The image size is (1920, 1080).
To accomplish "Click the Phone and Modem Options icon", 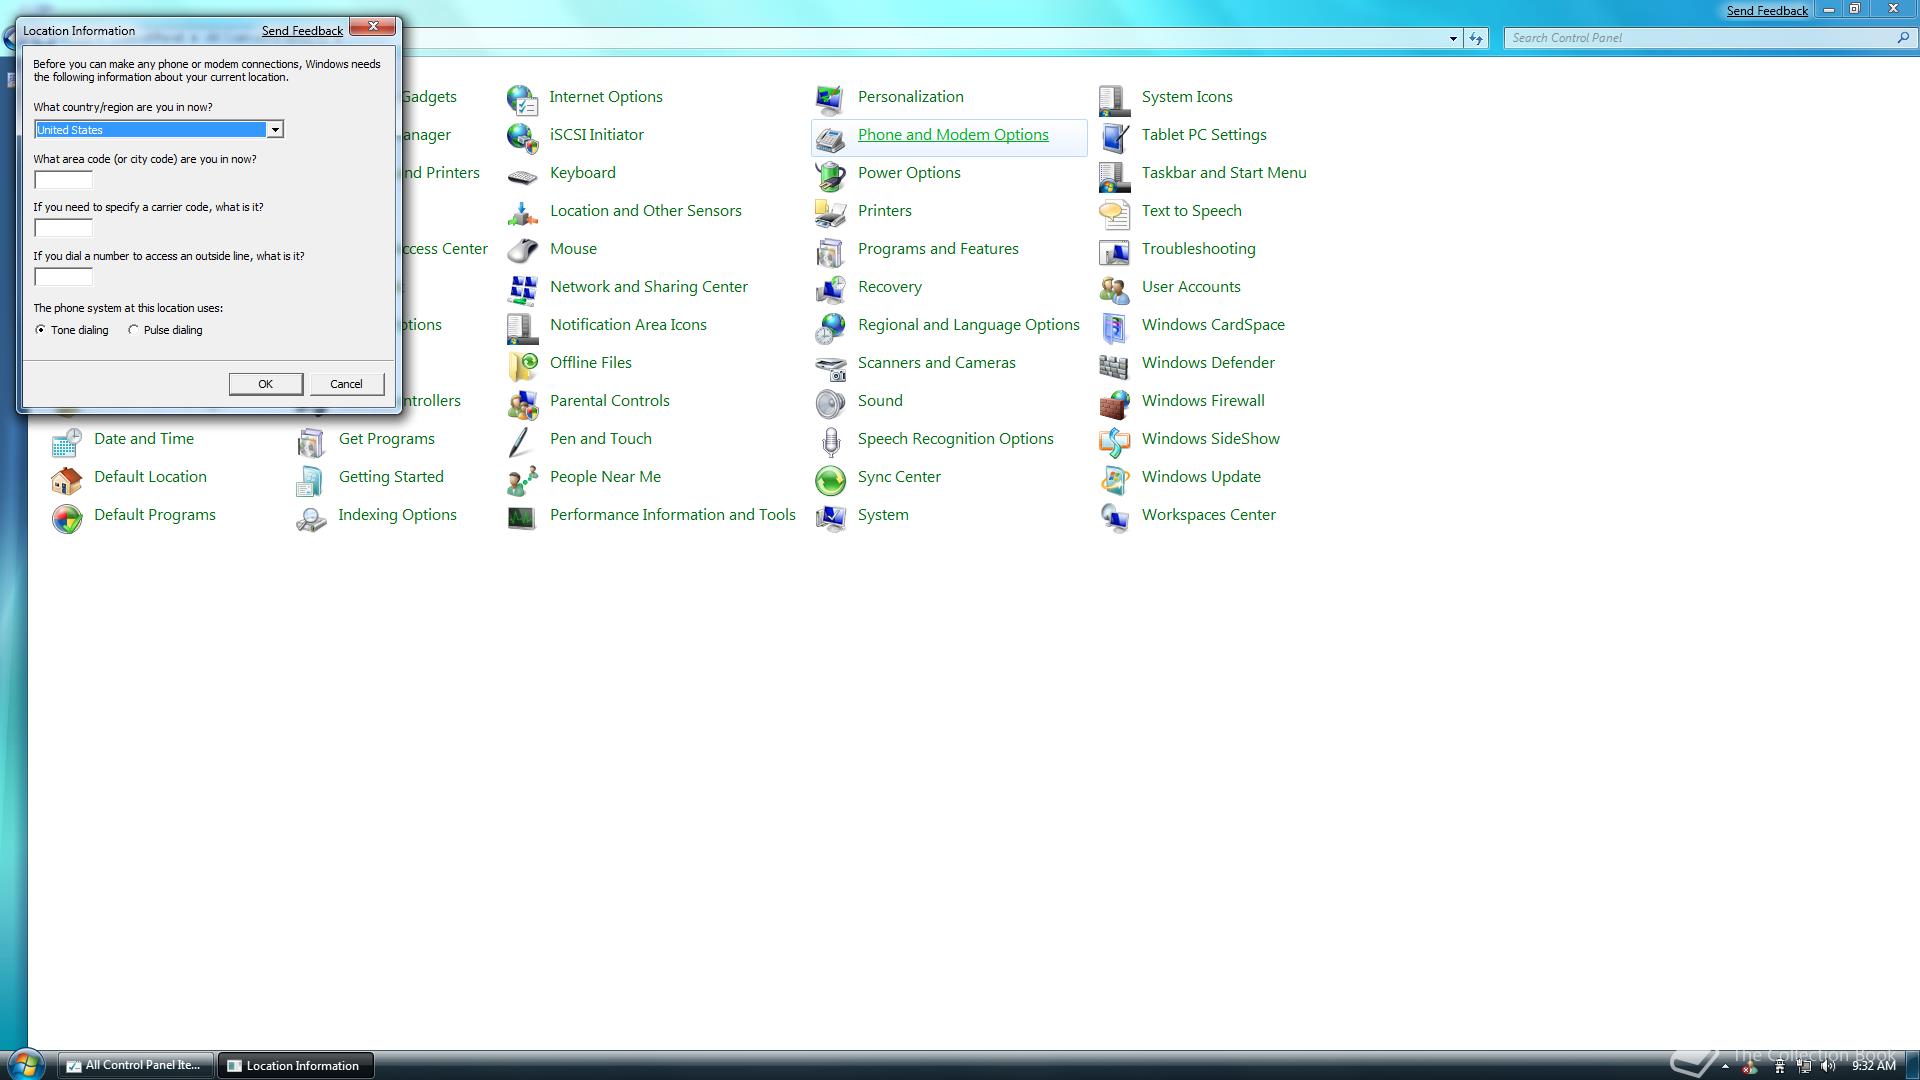I will click(830, 137).
